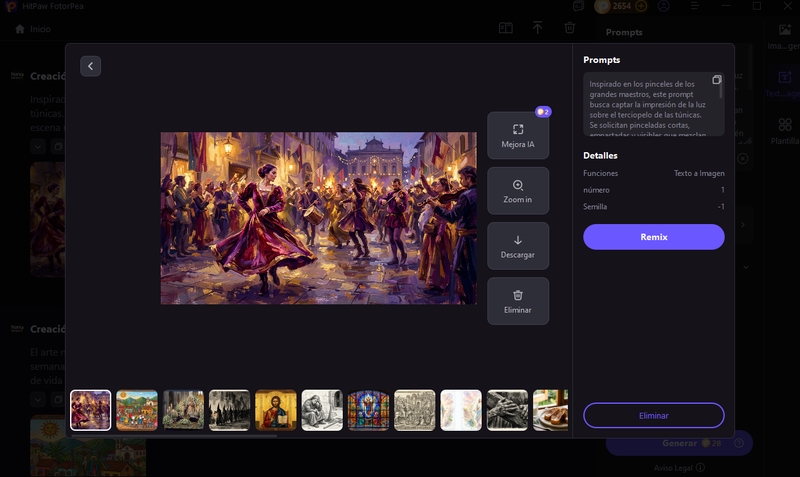Screen dimensions: 800x477
Task: Click the back arrow in the preview dialog
Action: pyautogui.click(x=90, y=66)
